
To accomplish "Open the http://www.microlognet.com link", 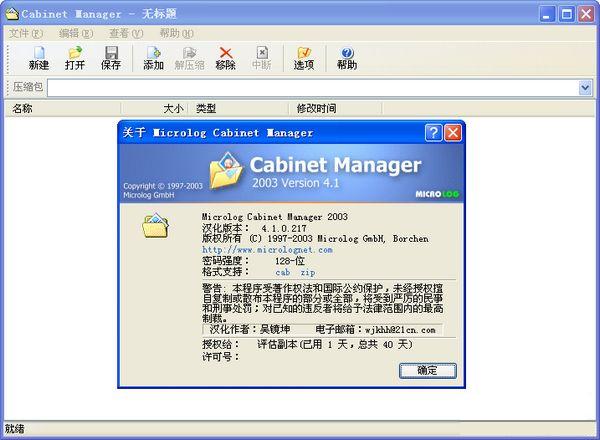I will tap(267, 250).
